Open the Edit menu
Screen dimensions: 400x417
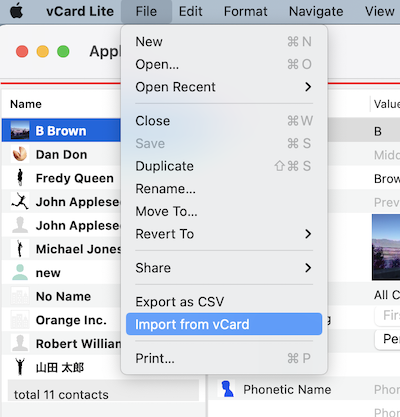[x=190, y=11]
